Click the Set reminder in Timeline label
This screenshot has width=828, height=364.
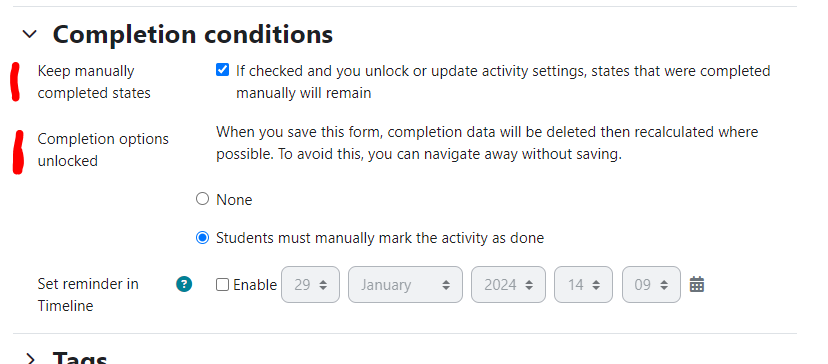88,295
